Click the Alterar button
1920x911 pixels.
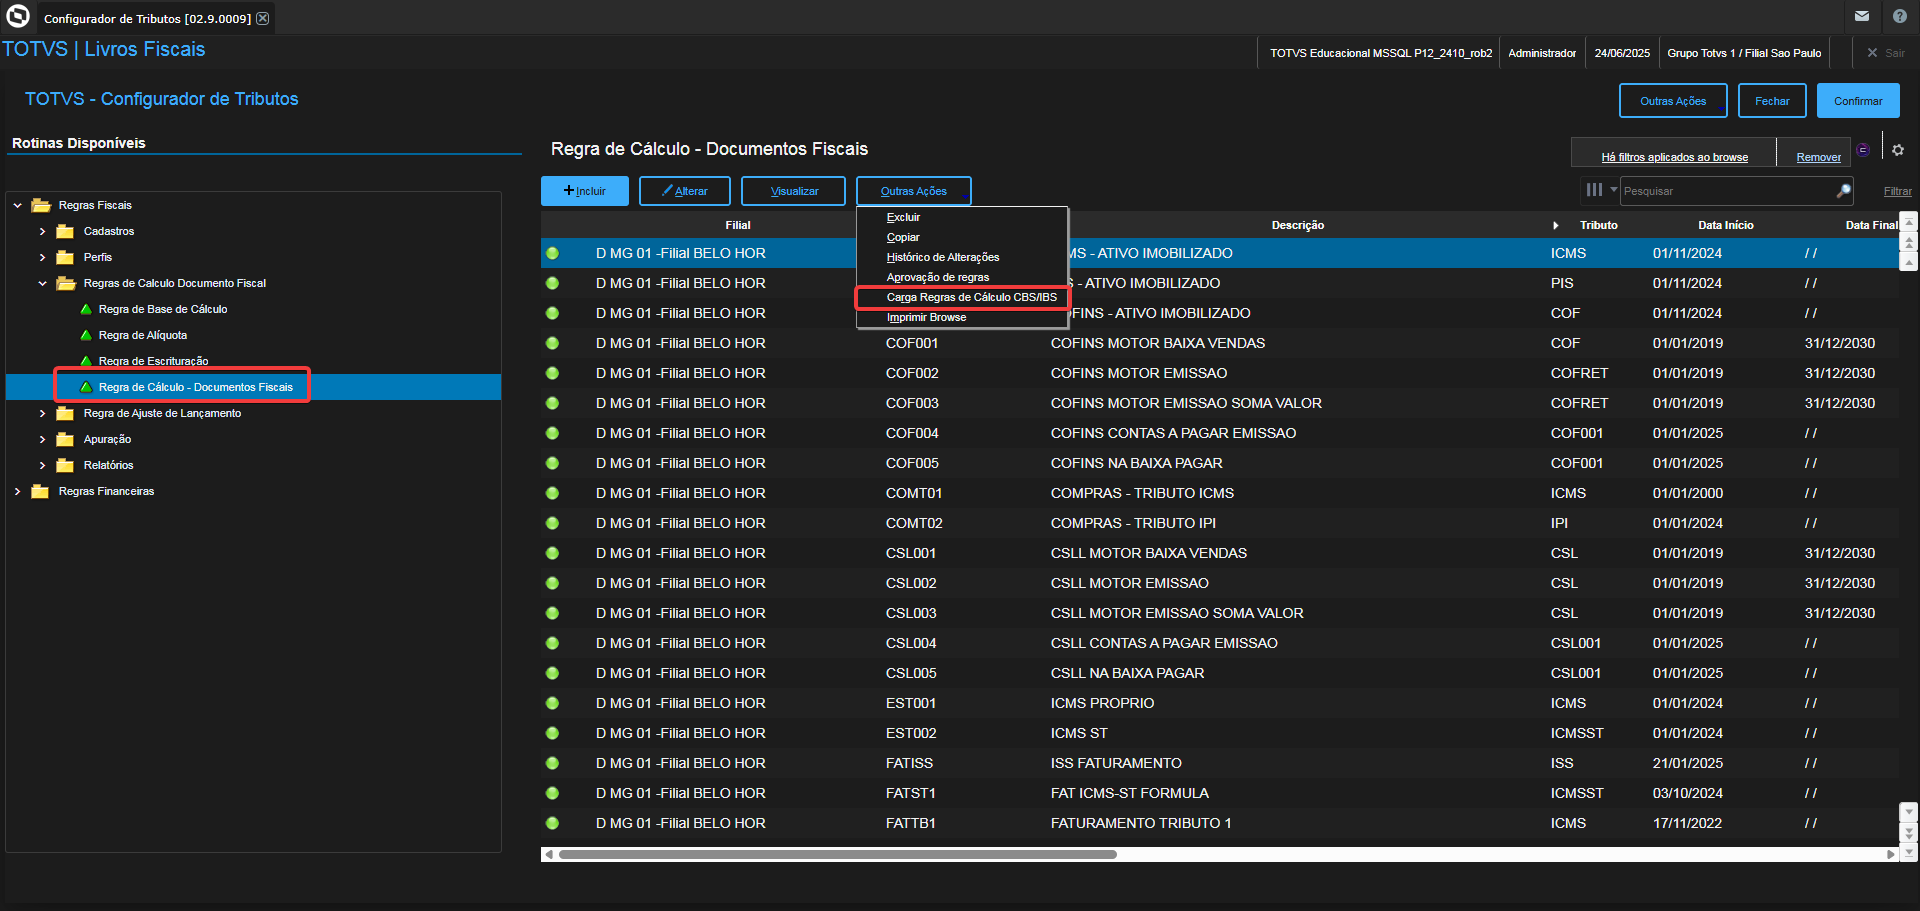coord(685,191)
